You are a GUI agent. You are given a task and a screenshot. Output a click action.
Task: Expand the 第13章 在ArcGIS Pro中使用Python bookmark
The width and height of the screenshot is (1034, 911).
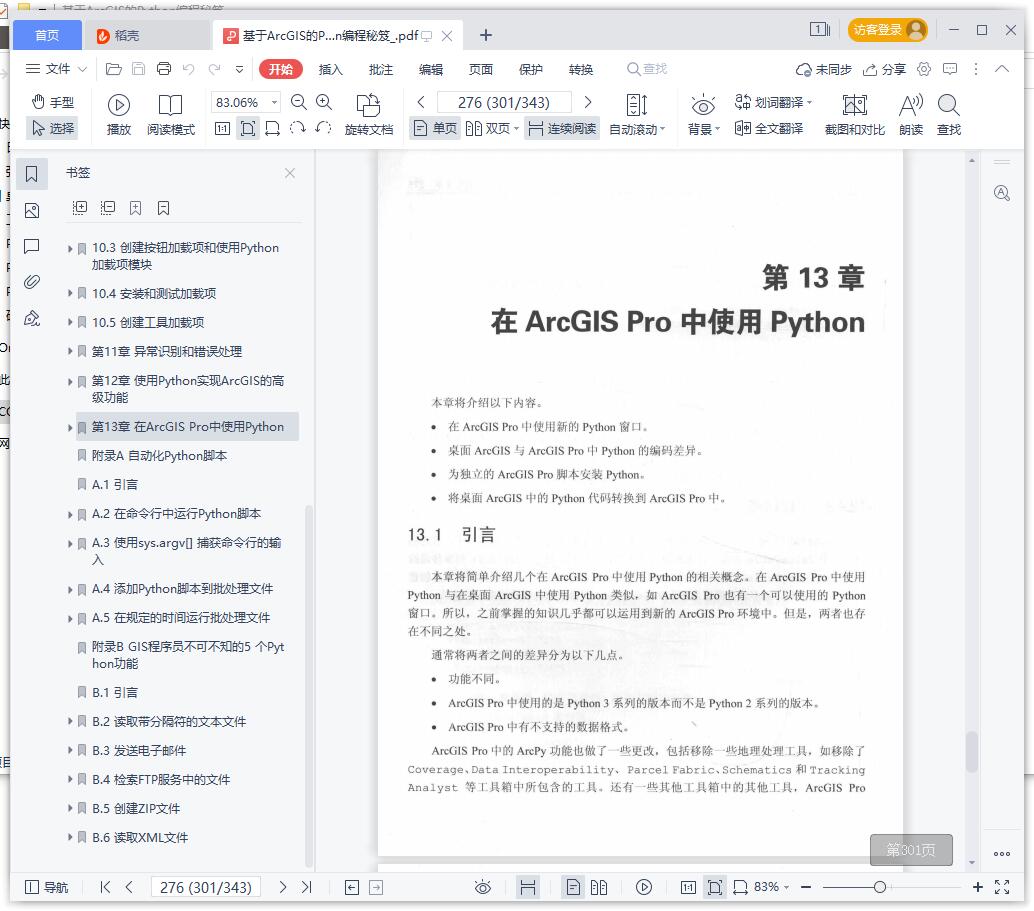tap(70, 427)
